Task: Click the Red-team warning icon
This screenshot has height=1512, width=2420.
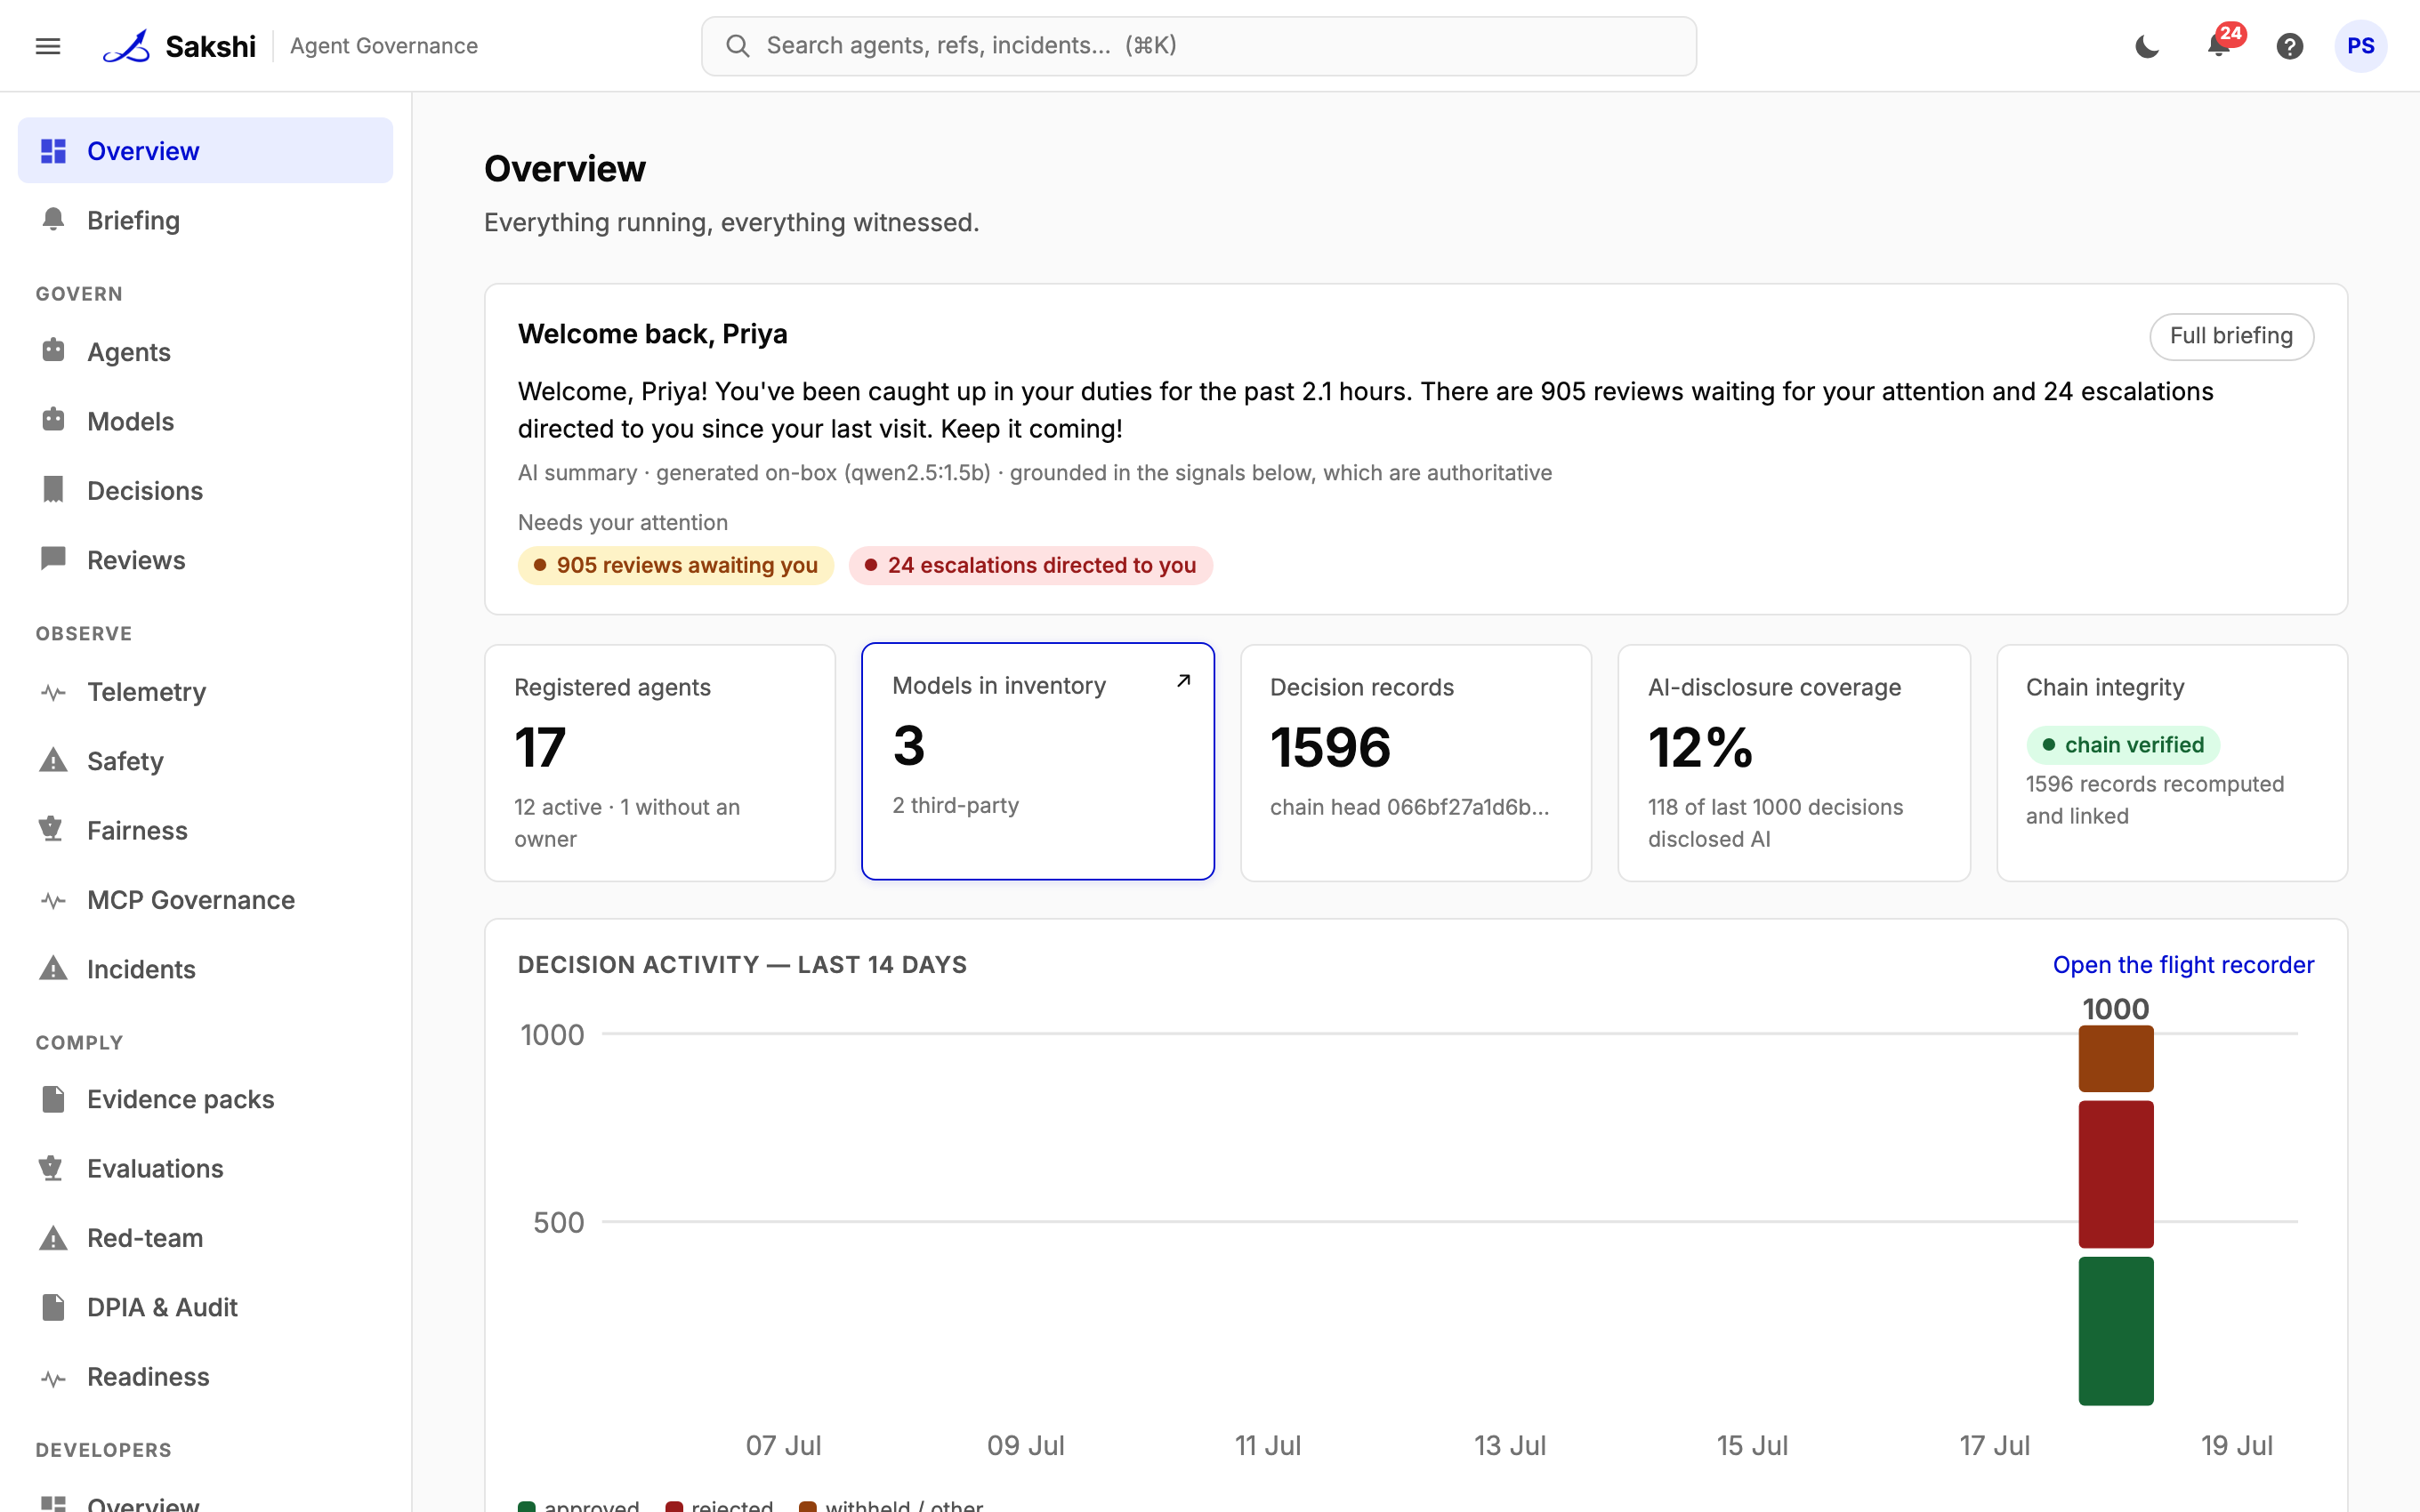Action: point(53,1238)
